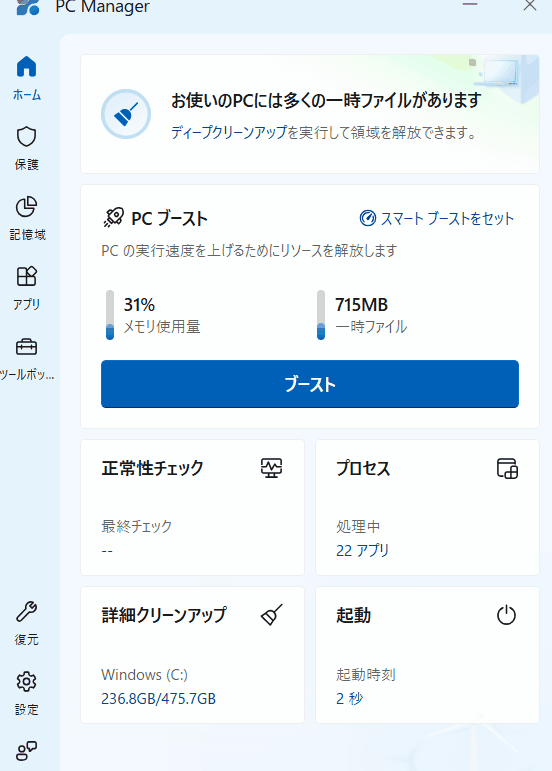
Task: Open the ツールボックス toolbox briefcase icon
Action: click(27, 347)
